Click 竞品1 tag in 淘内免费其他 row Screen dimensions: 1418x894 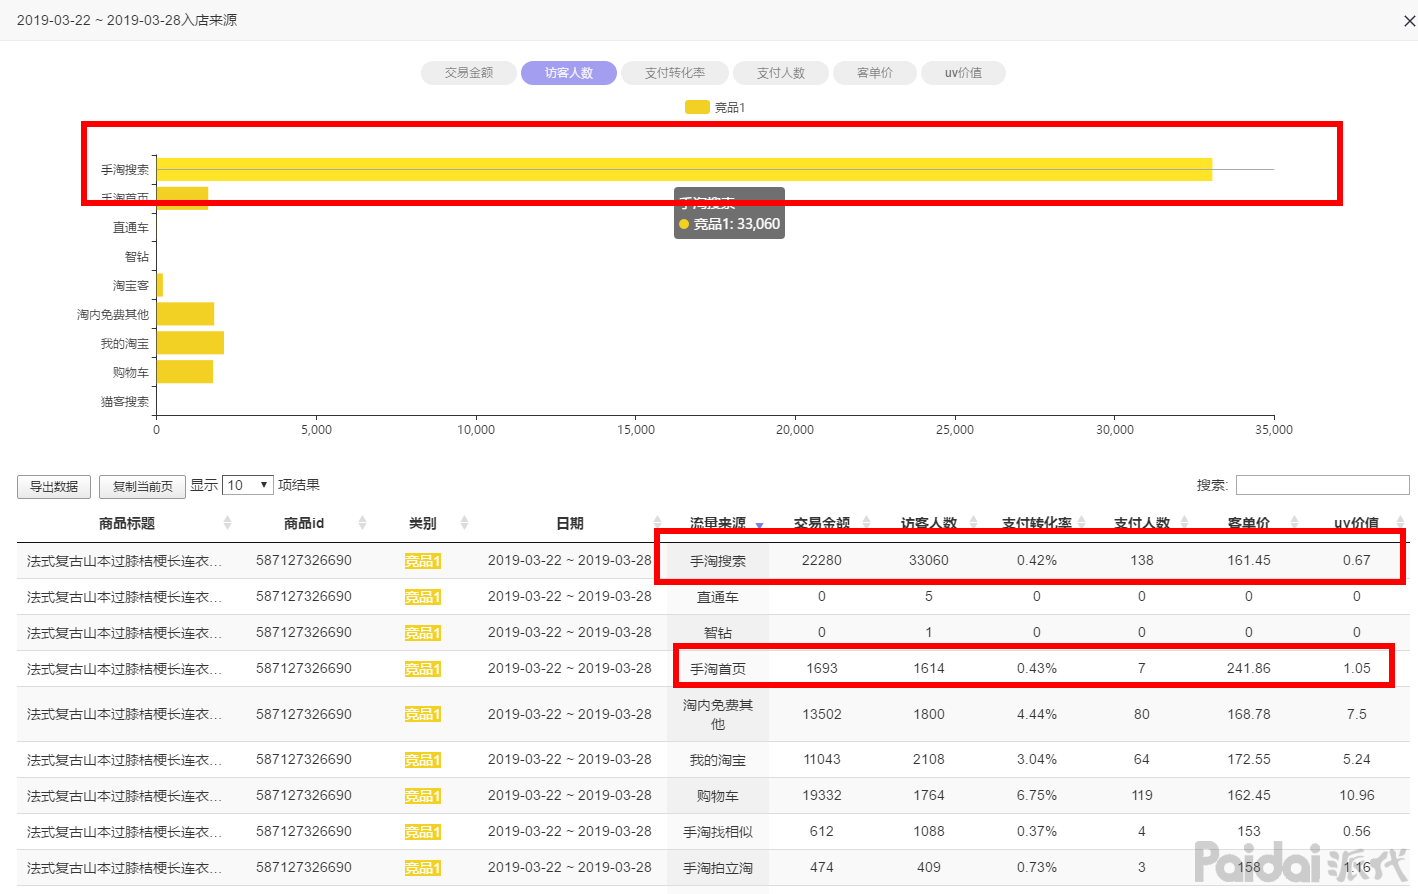pos(423,714)
